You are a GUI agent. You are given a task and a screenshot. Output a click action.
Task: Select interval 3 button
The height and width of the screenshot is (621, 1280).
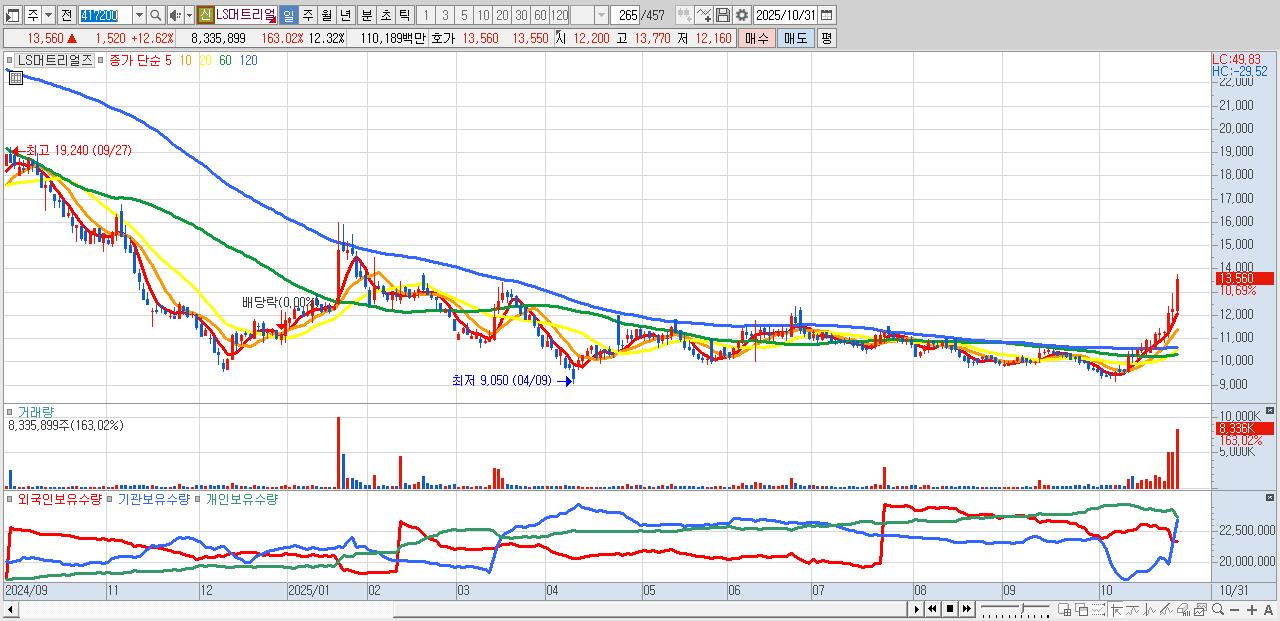[x=445, y=15]
